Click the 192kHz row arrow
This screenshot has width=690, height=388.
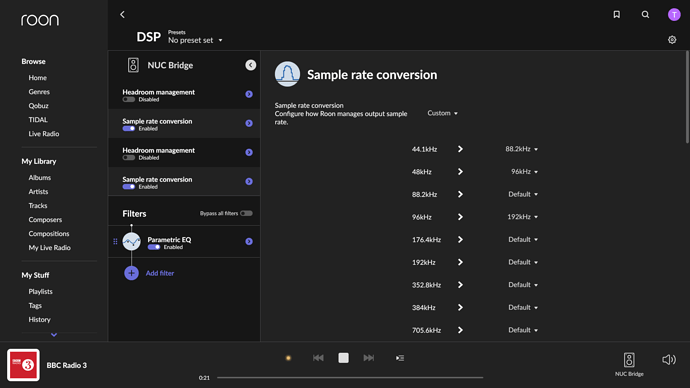pos(460,262)
